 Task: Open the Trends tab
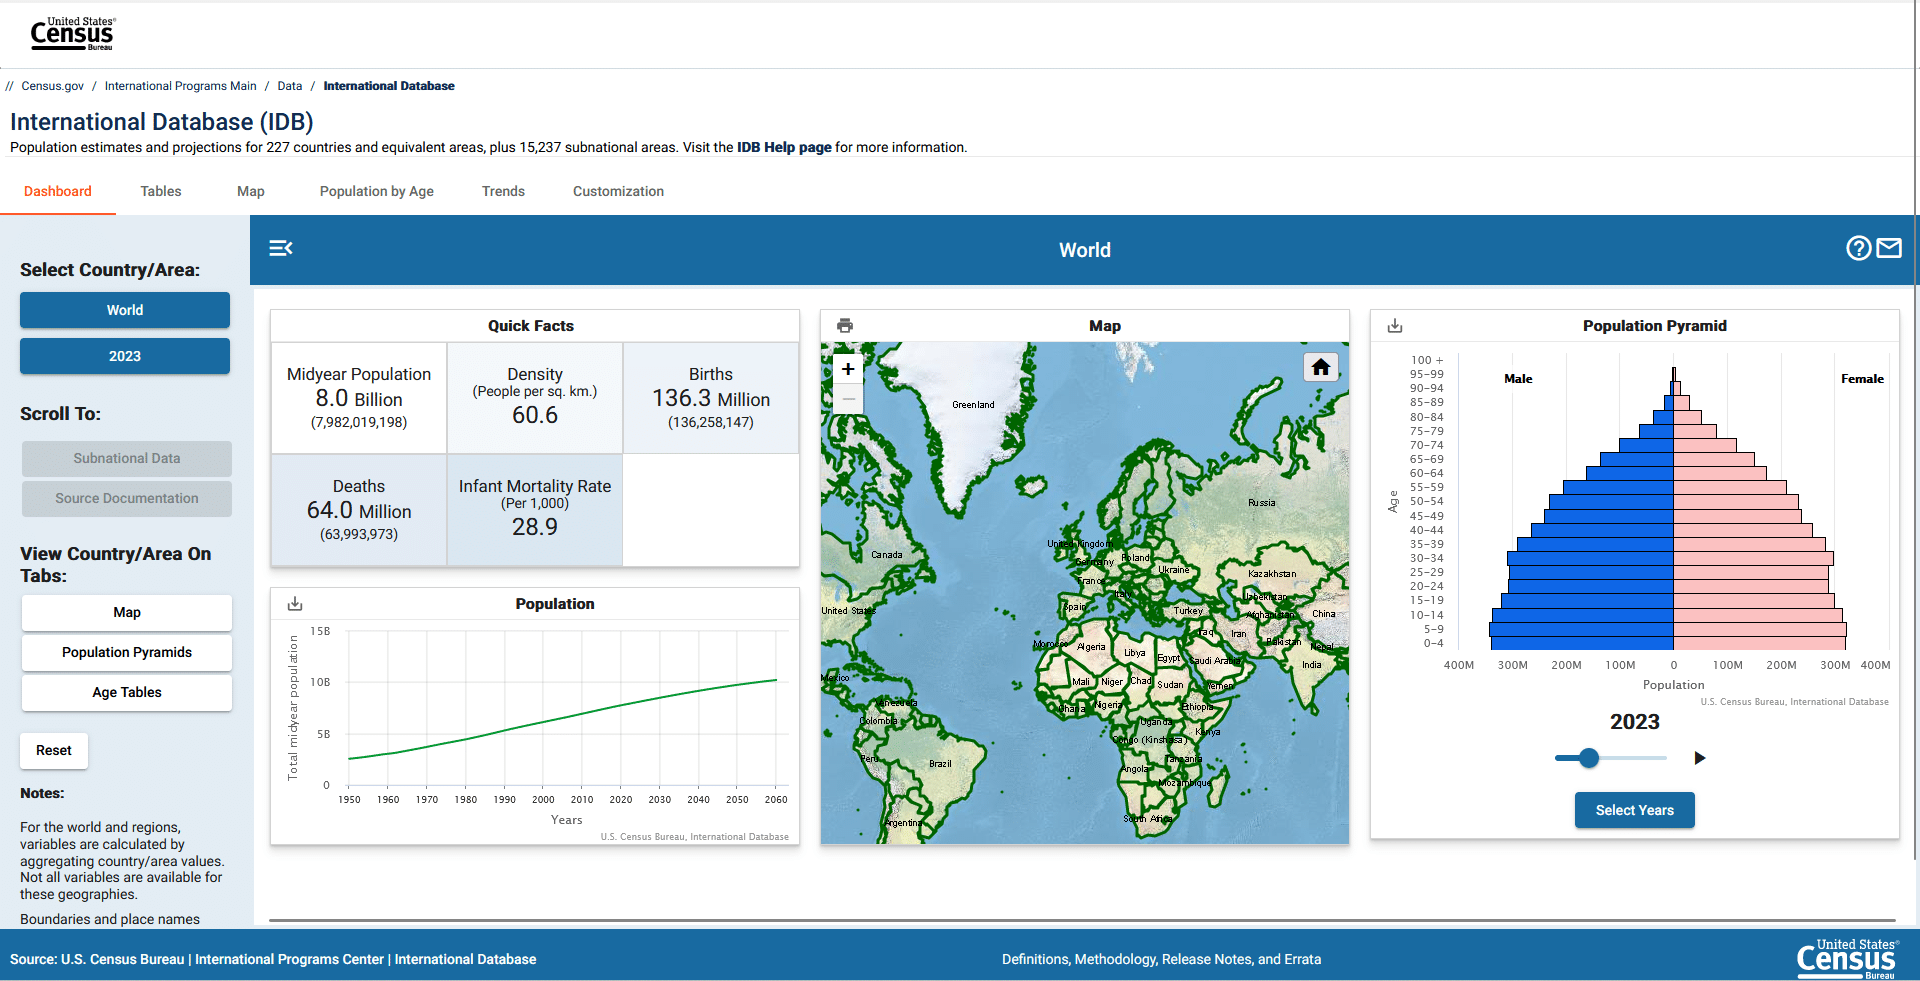click(503, 191)
